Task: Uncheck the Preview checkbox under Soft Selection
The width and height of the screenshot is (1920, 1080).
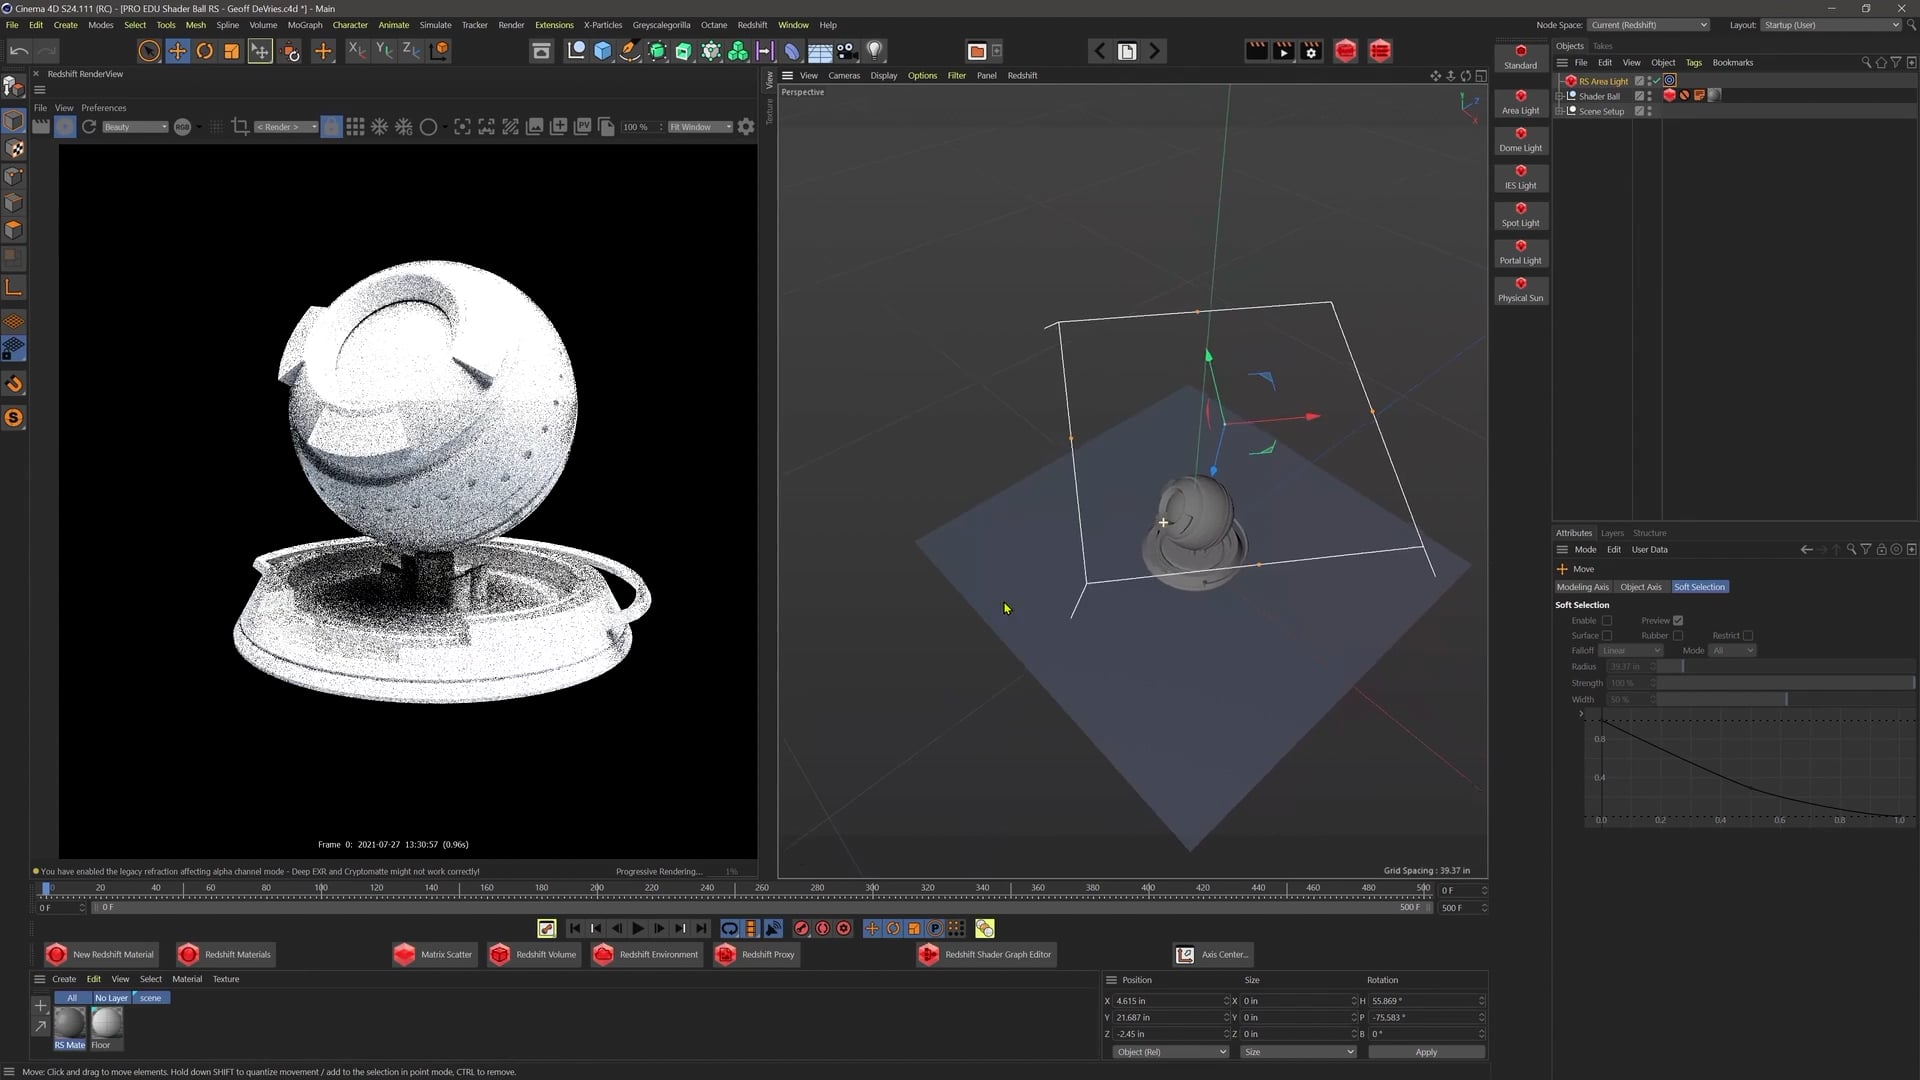Action: (x=1678, y=621)
